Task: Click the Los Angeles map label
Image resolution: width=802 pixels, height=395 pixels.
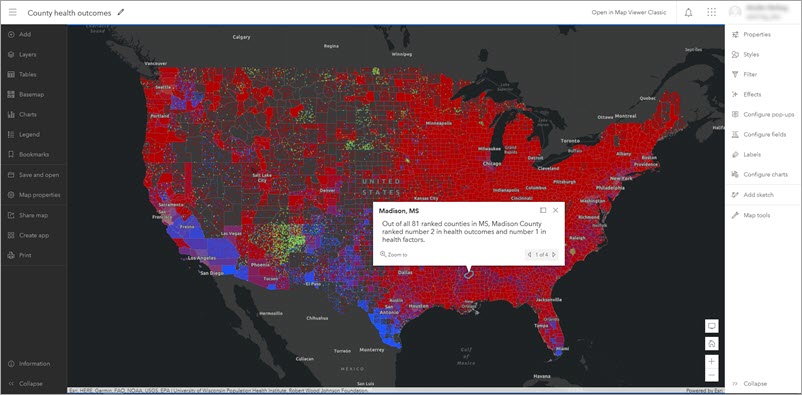Action: [x=202, y=258]
